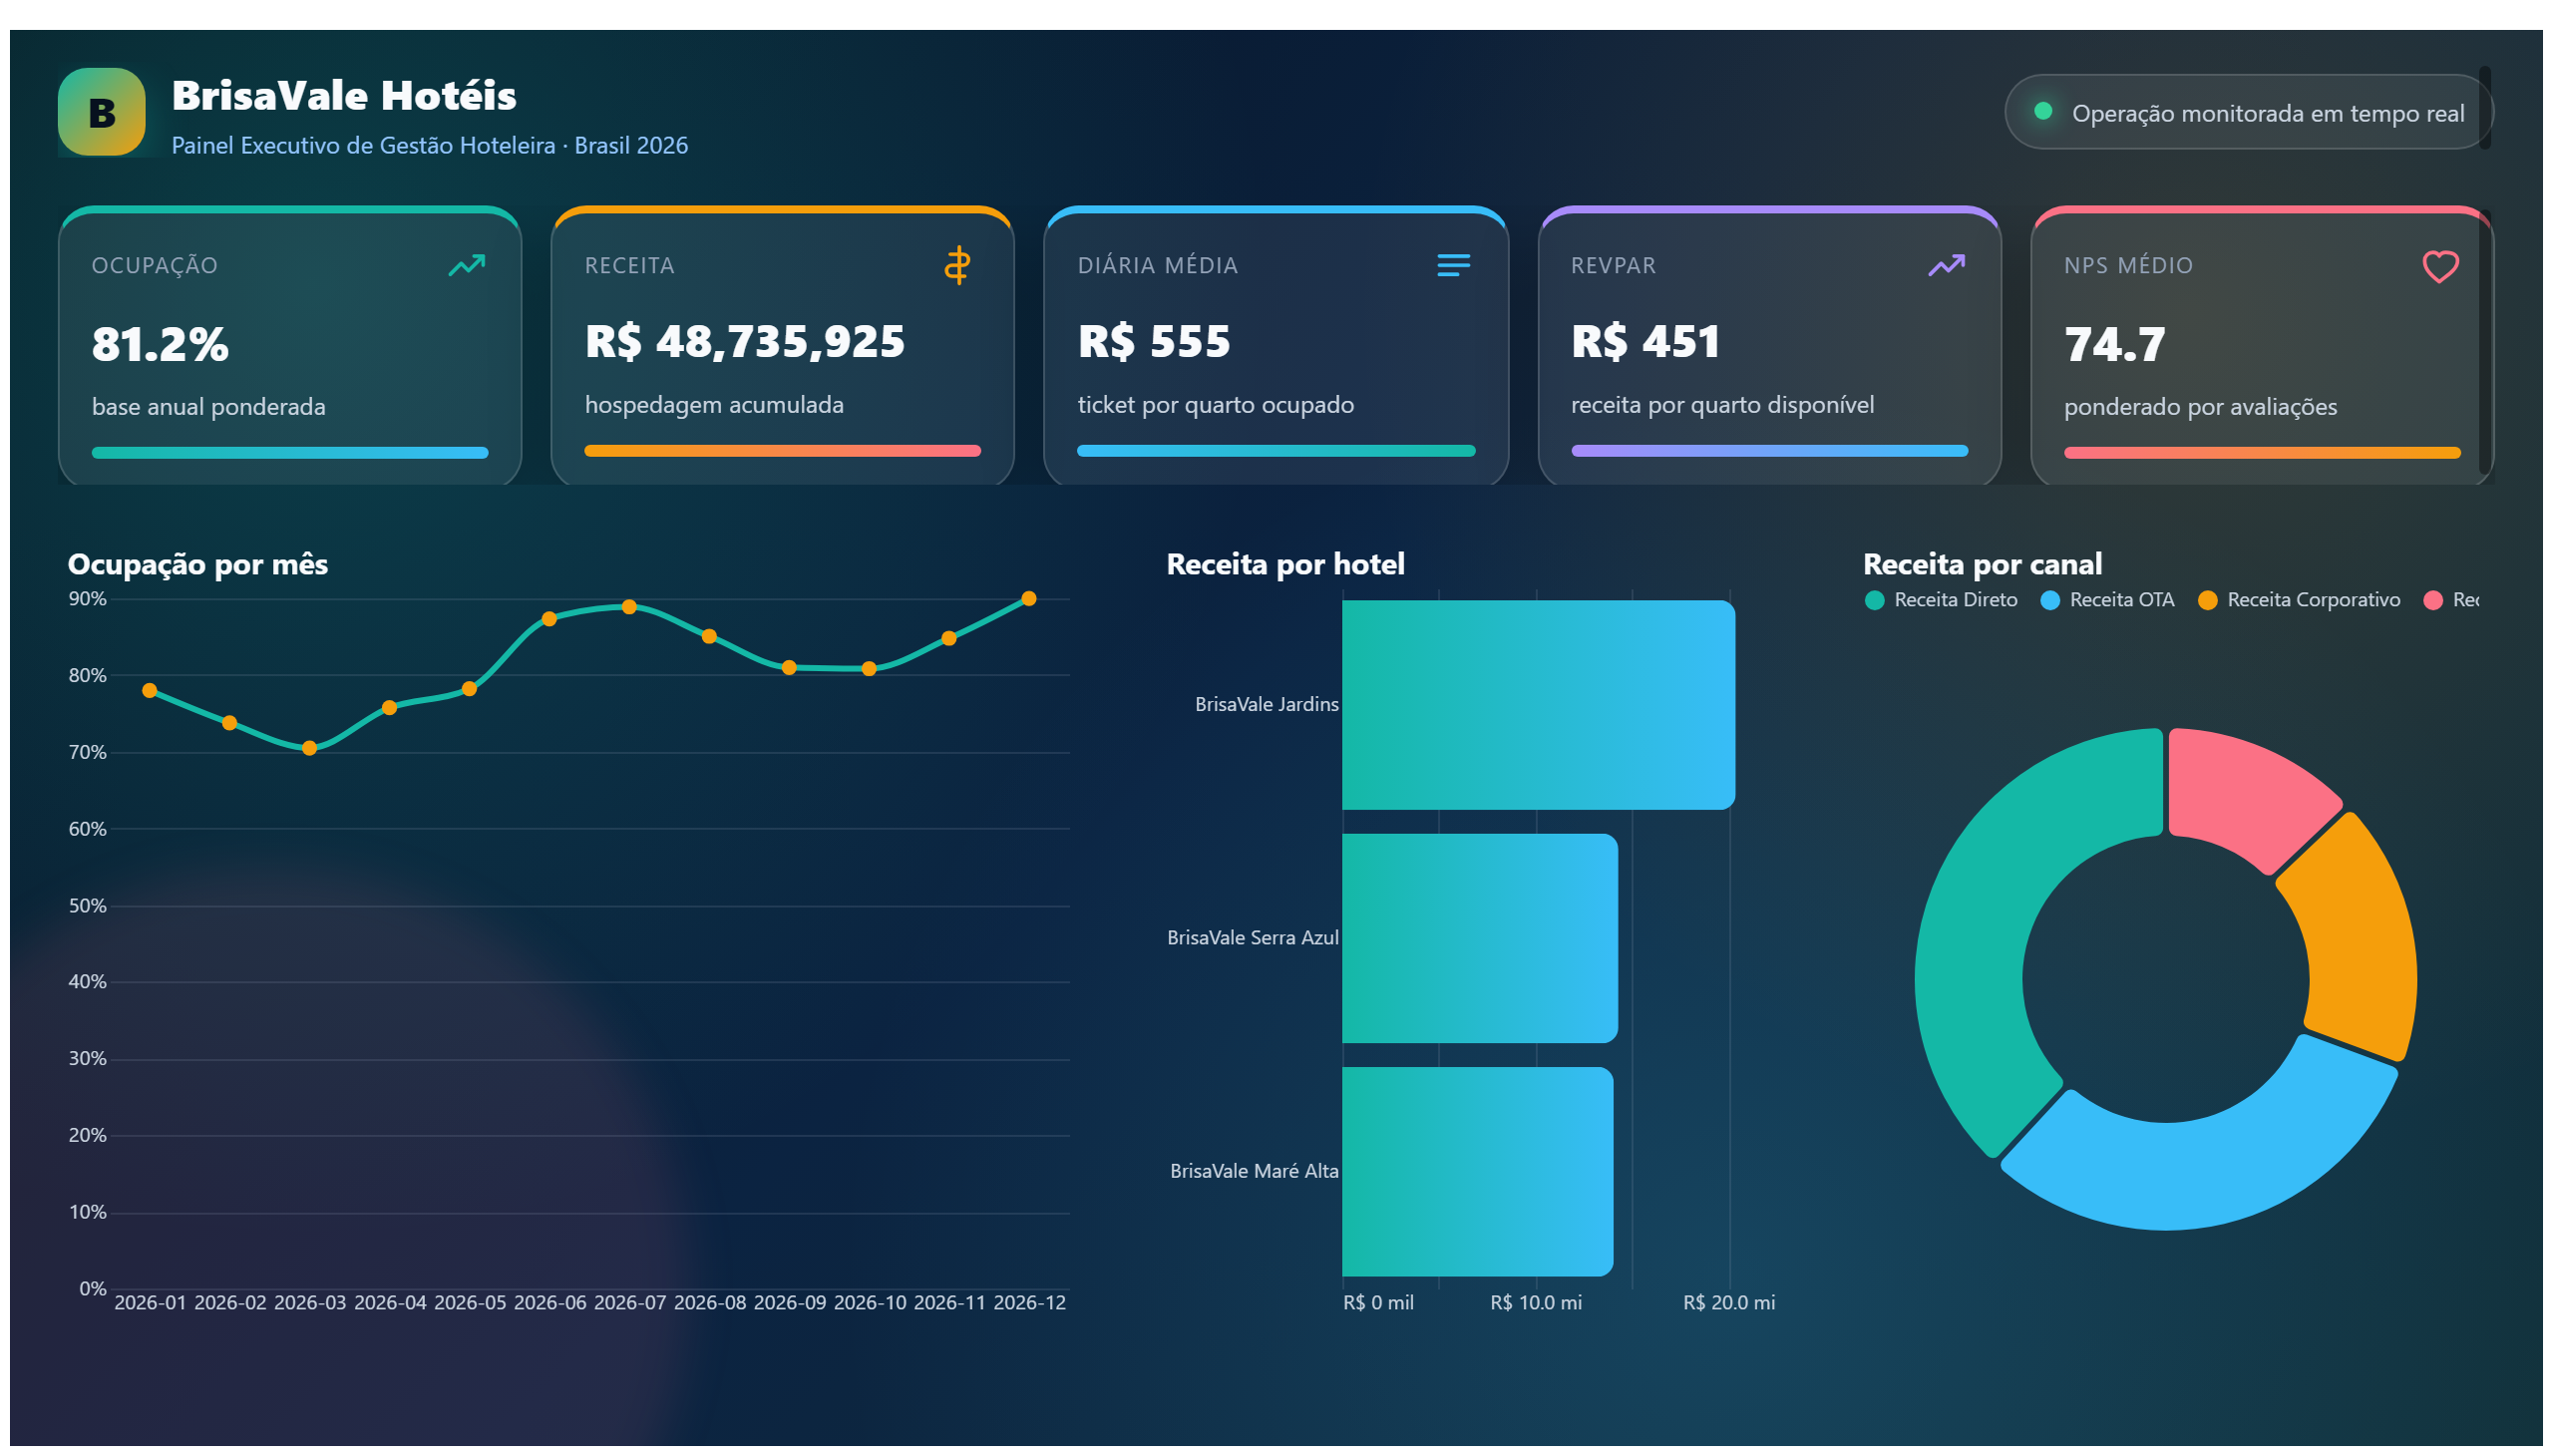Select the 2026-08 occupancy data point
Screen dimensions: 2553x1456
(x=709, y=637)
